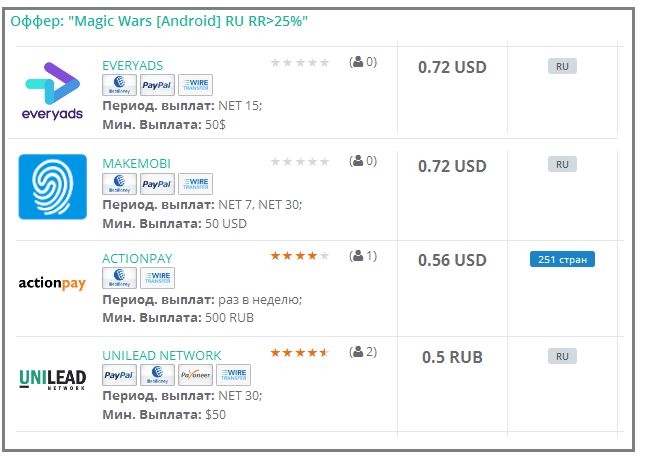Open the EVERYADS network link
645x463 pixels.
tap(132, 65)
